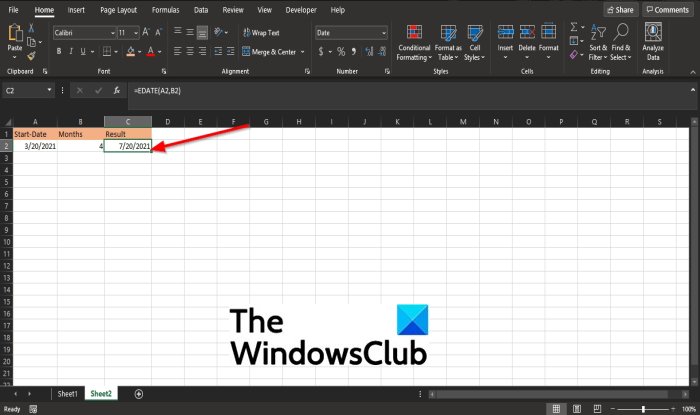Click the Delete cells icon
The height and width of the screenshot is (415, 700).
pyautogui.click(x=527, y=32)
